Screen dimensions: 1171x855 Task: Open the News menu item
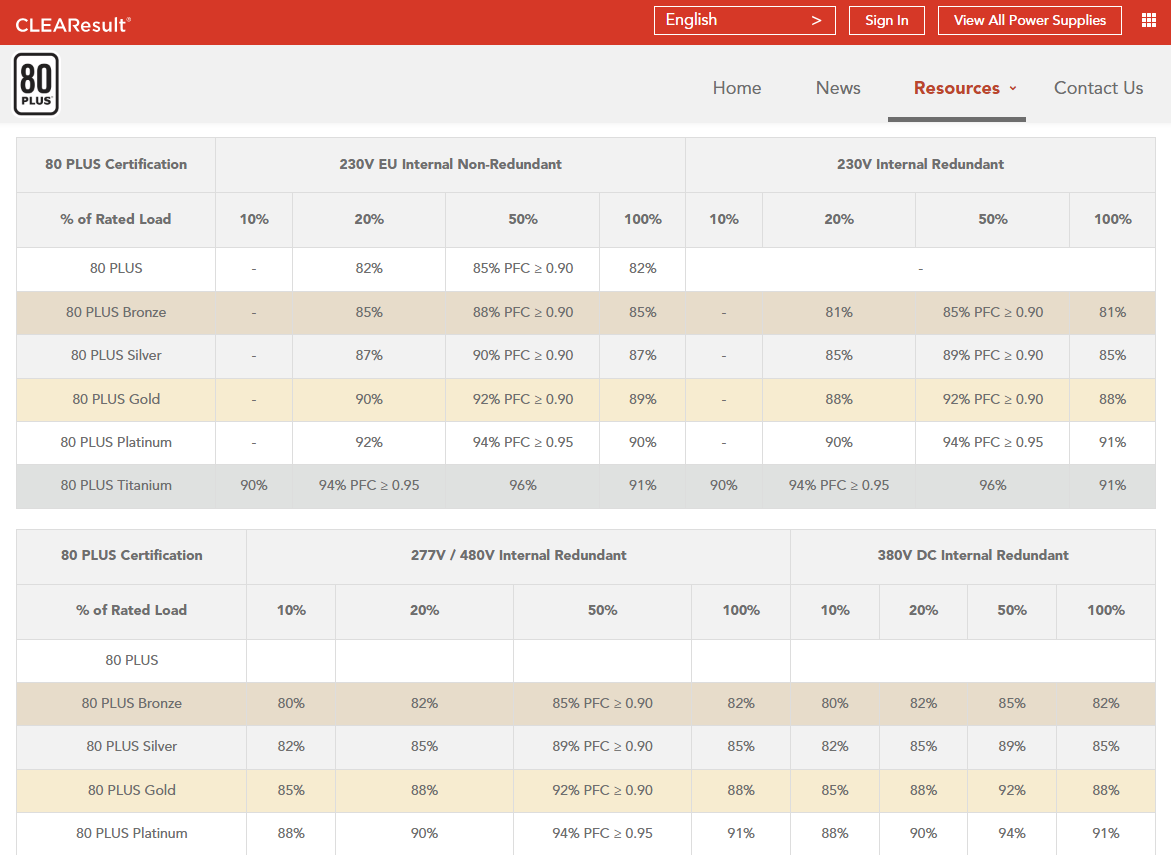pos(838,88)
